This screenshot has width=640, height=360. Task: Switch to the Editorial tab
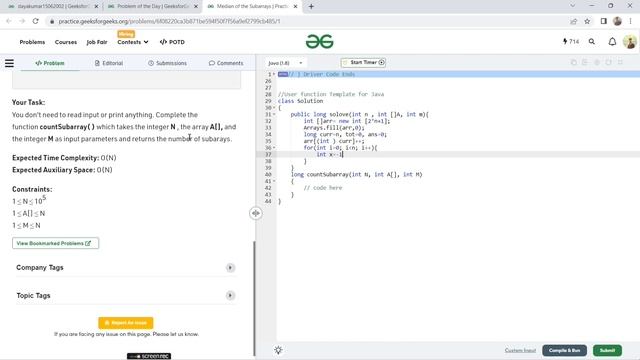(x=109, y=63)
